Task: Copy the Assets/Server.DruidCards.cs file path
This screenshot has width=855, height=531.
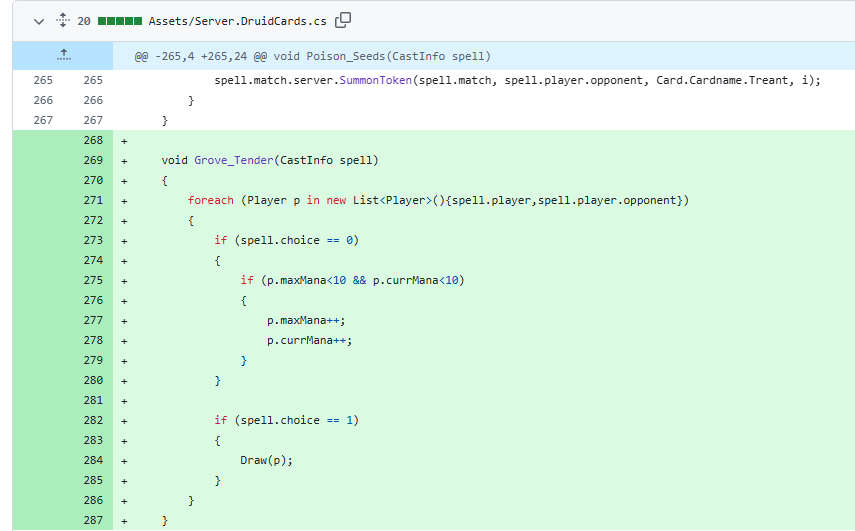Action: point(343,20)
